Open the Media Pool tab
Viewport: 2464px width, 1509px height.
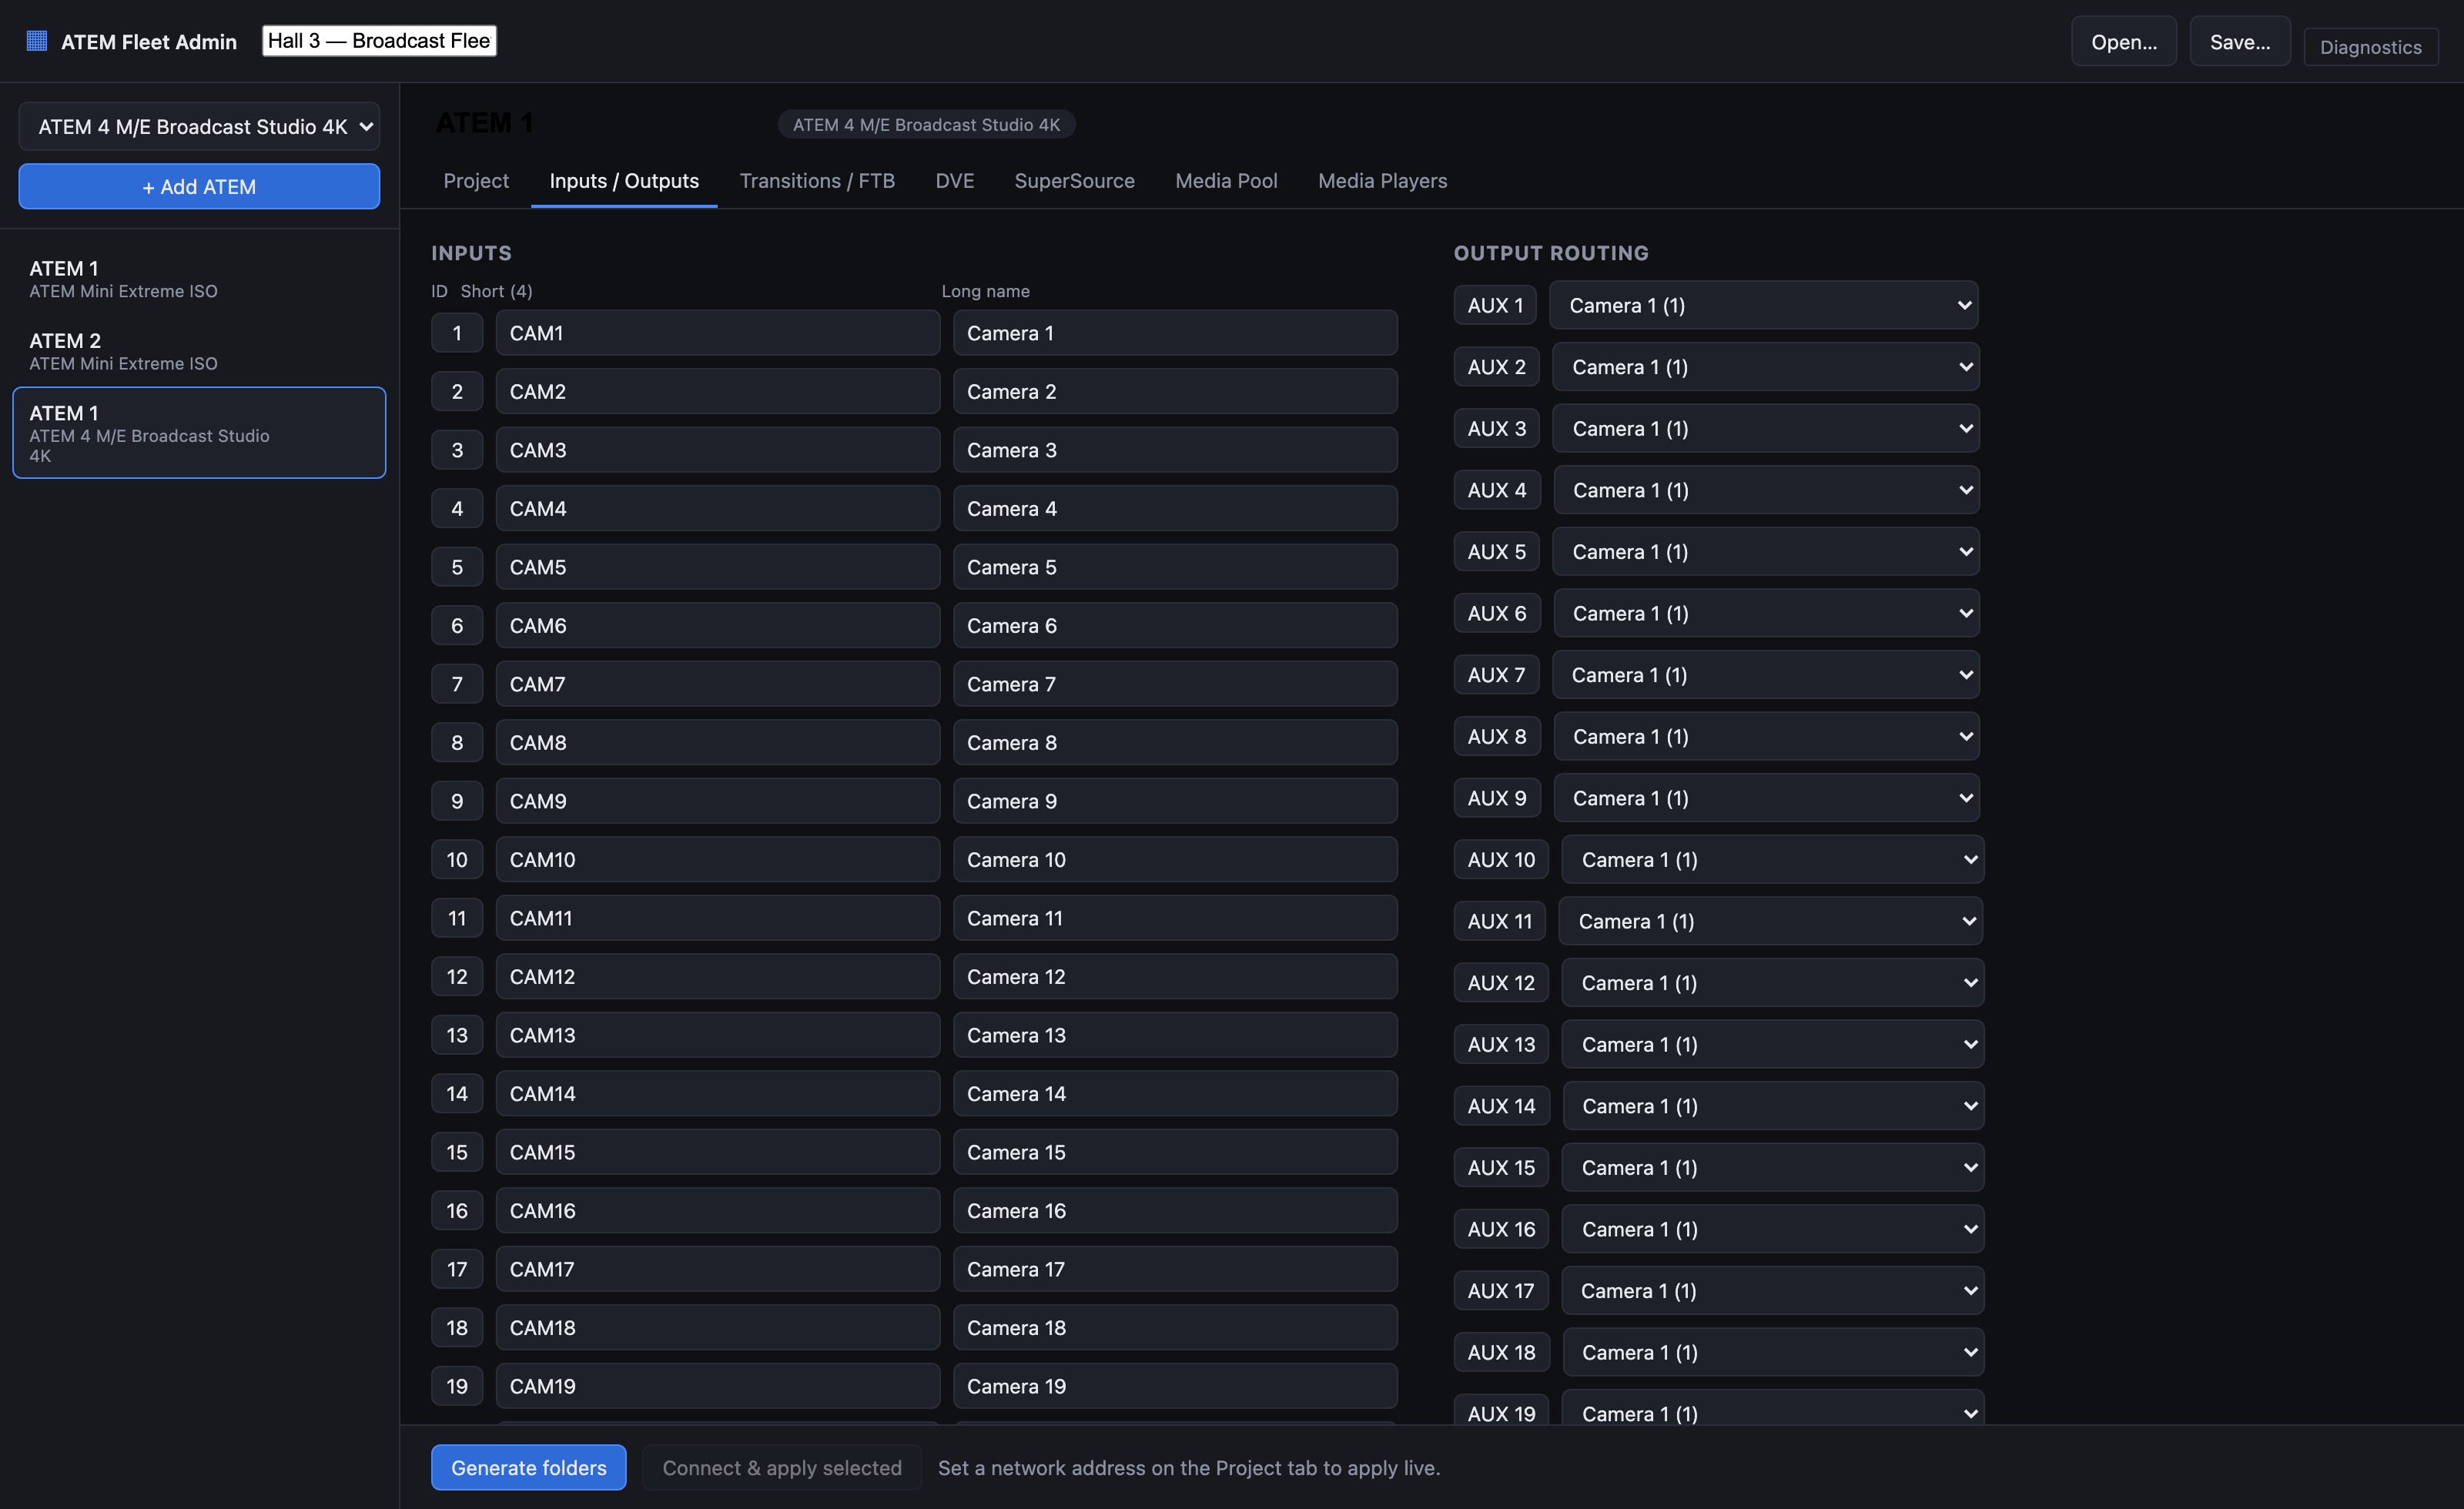tap(1226, 181)
